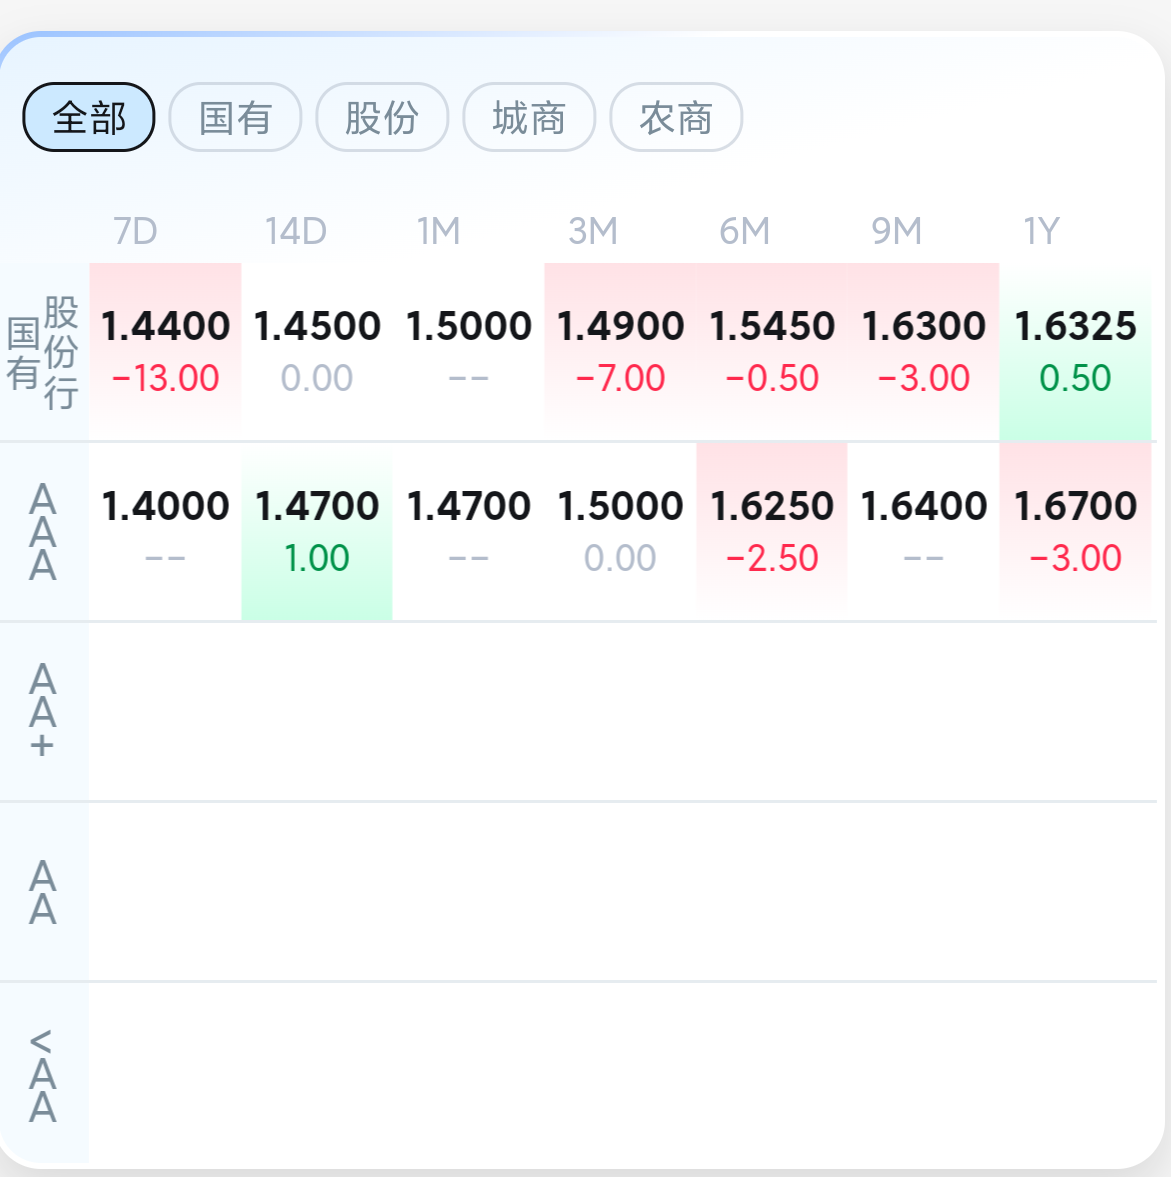Open the 1.6325 green cell under 1Y
The height and width of the screenshot is (1177, 1171).
[1075, 351]
